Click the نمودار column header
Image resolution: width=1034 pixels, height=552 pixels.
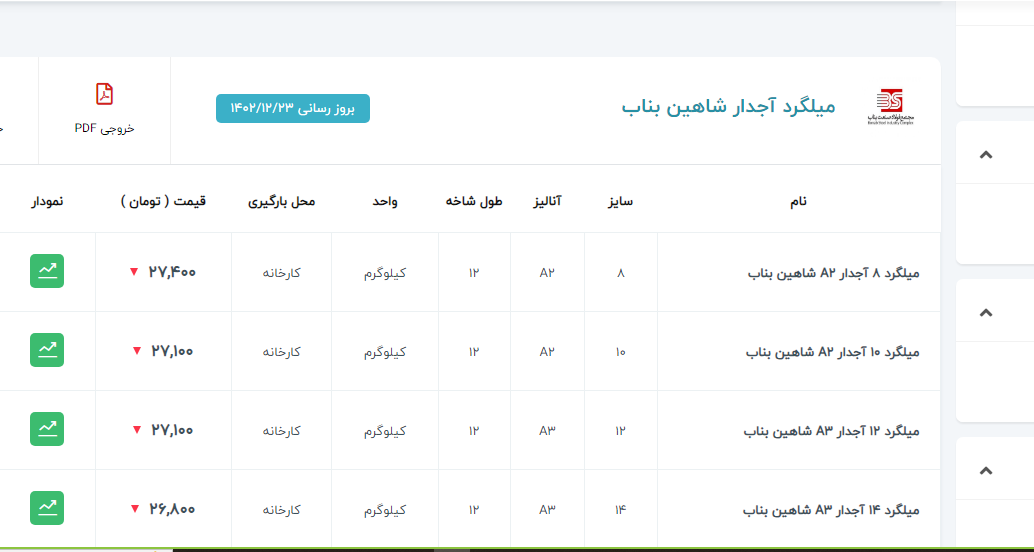coord(47,201)
